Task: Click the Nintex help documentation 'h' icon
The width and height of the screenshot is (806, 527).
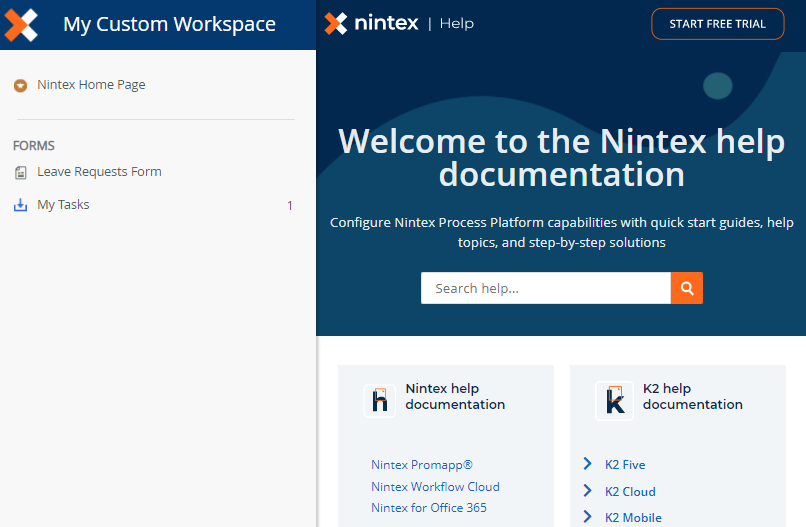Action: tap(380, 400)
